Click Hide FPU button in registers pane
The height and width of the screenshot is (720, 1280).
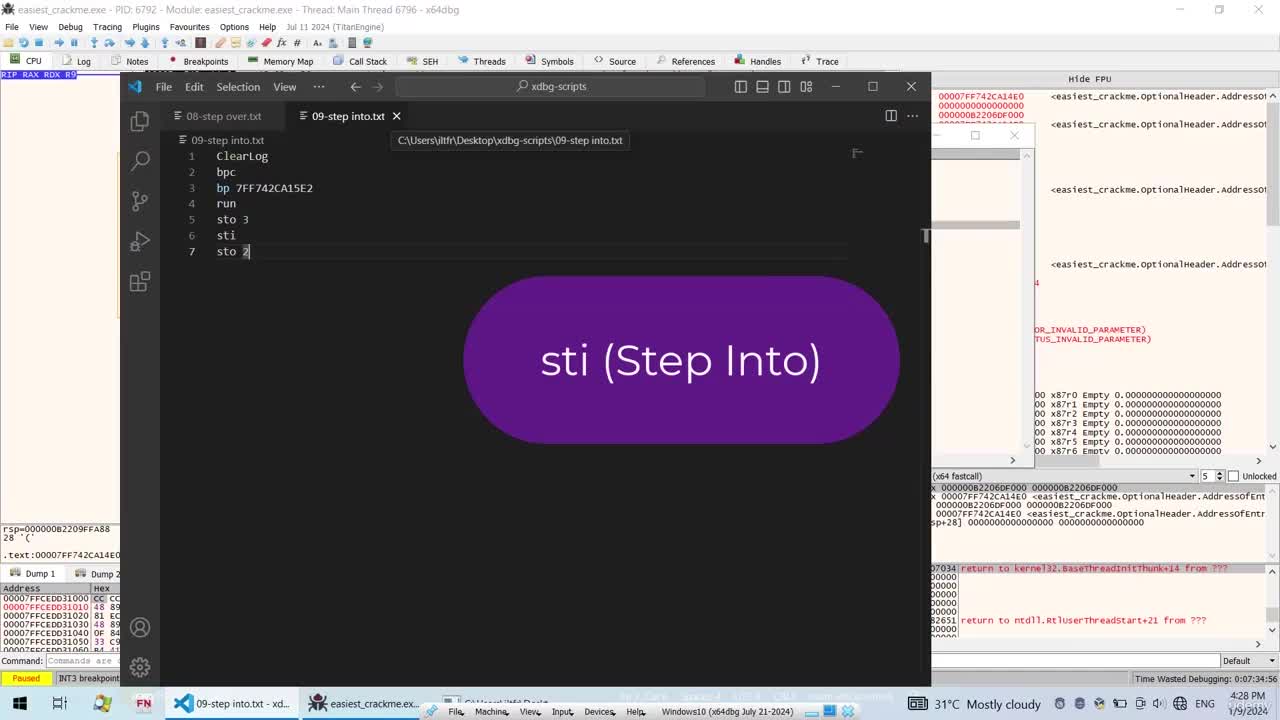click(1090, 79)
